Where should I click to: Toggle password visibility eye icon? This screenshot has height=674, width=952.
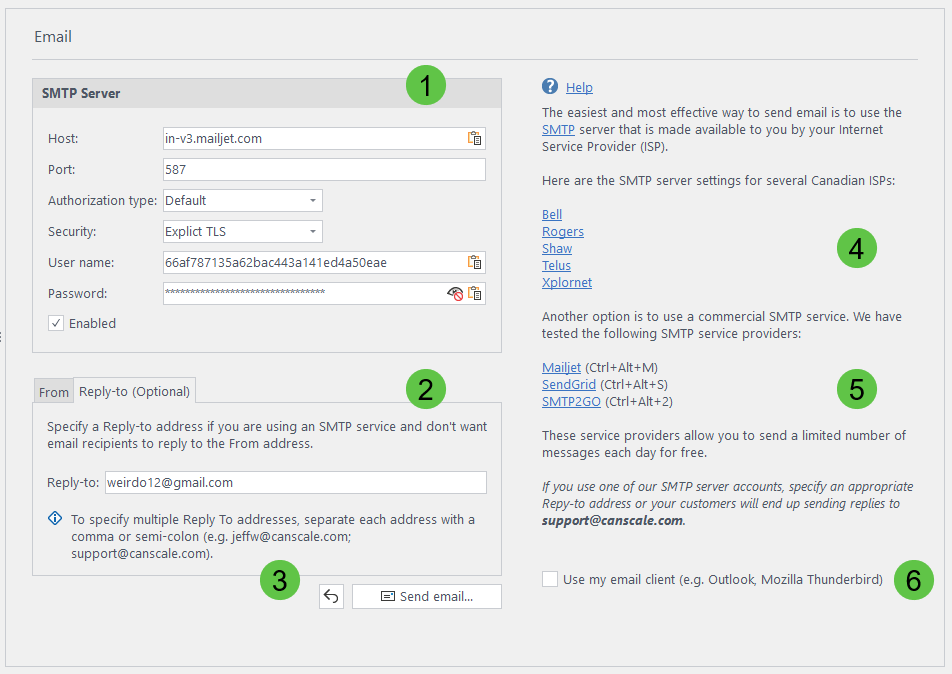pyautogui.click(x=456, y=294)
